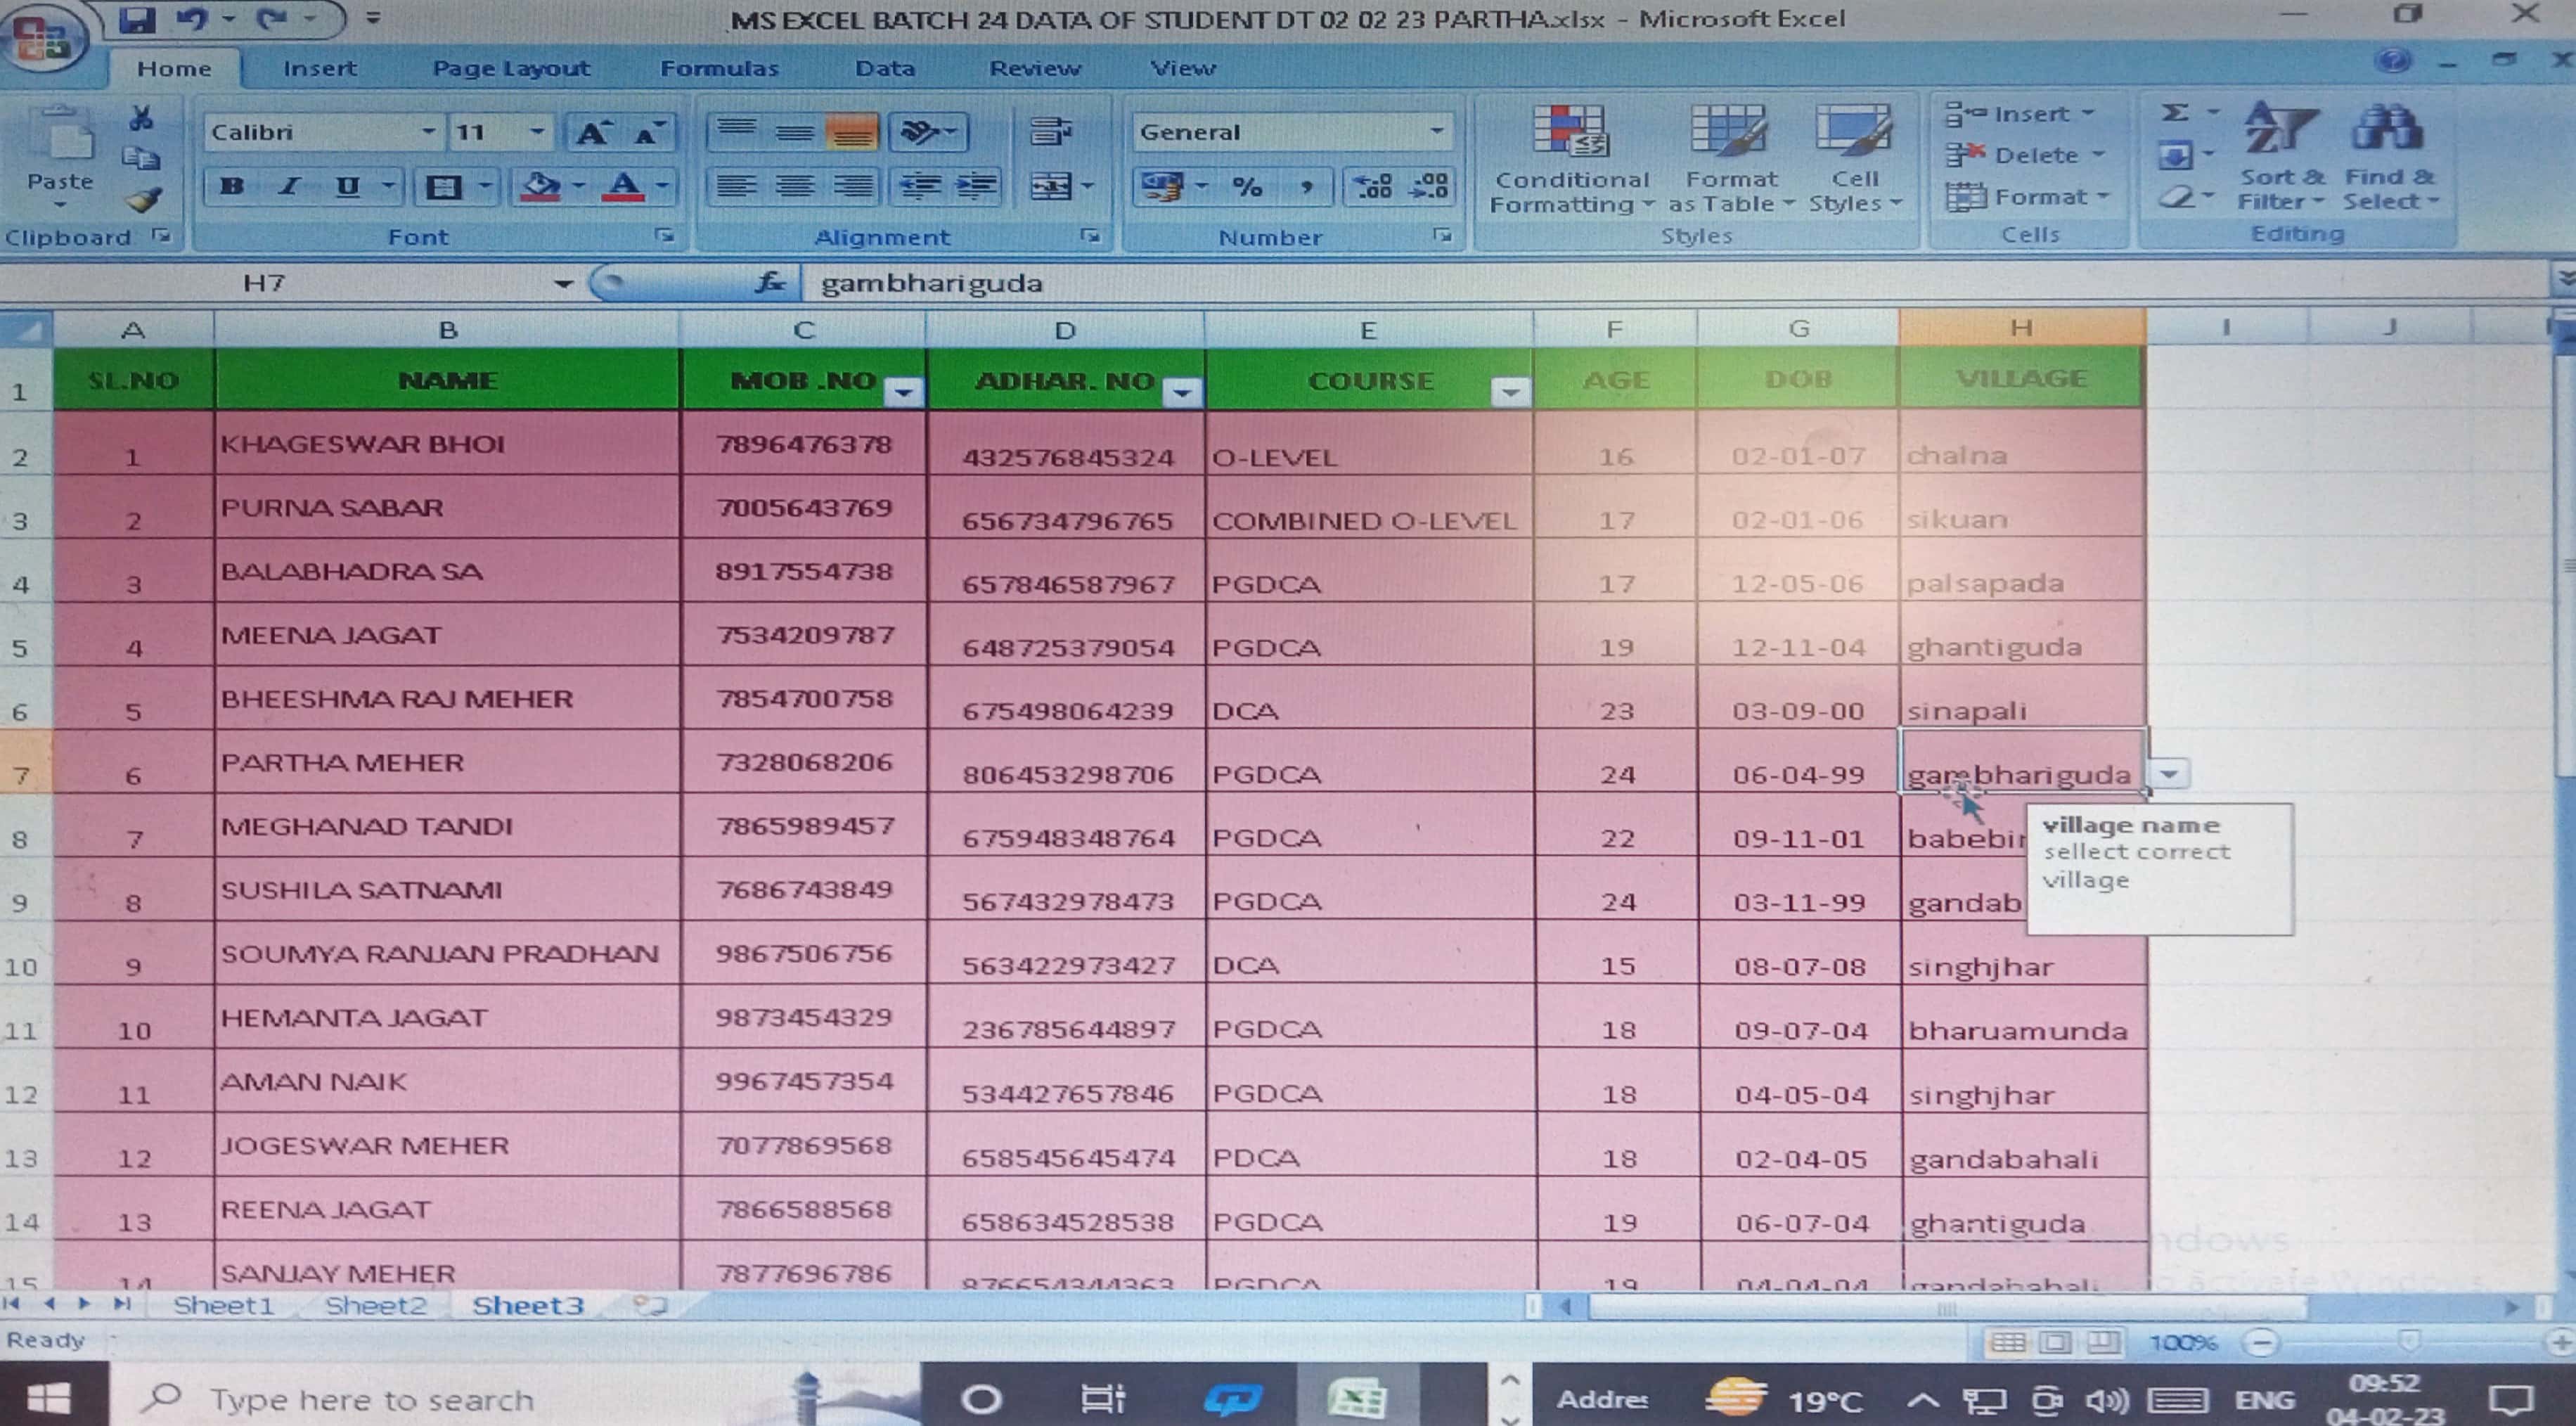The height and width of the screenshot is (1426, 2576).
Task: Click the zoom out minus button
Action: [2263, 1342]
